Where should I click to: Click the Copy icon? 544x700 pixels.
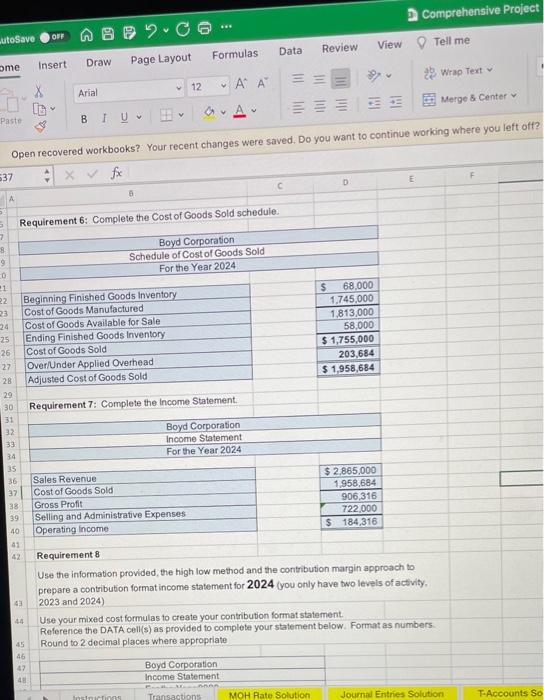[40, 109]
